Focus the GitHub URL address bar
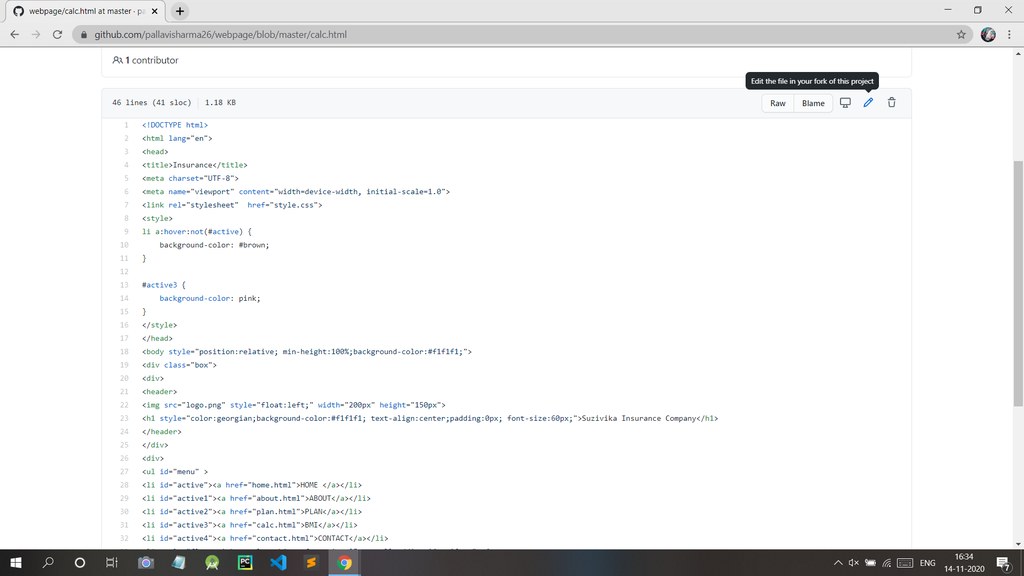 click(522, 35)
